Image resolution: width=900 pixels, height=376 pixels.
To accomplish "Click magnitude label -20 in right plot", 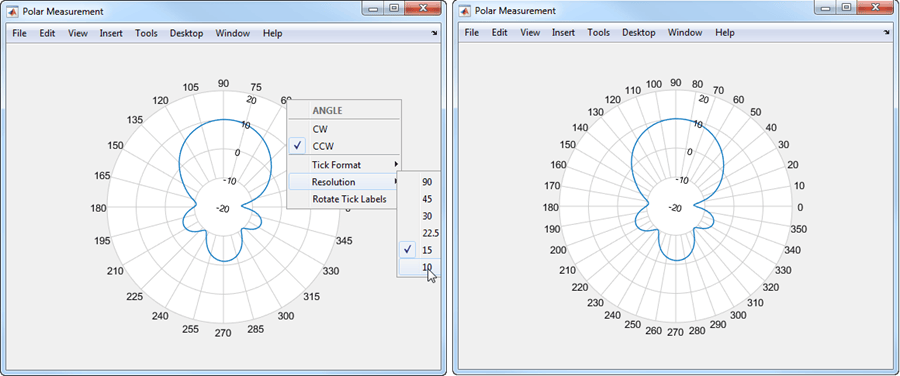I will [x=674, y=208].
